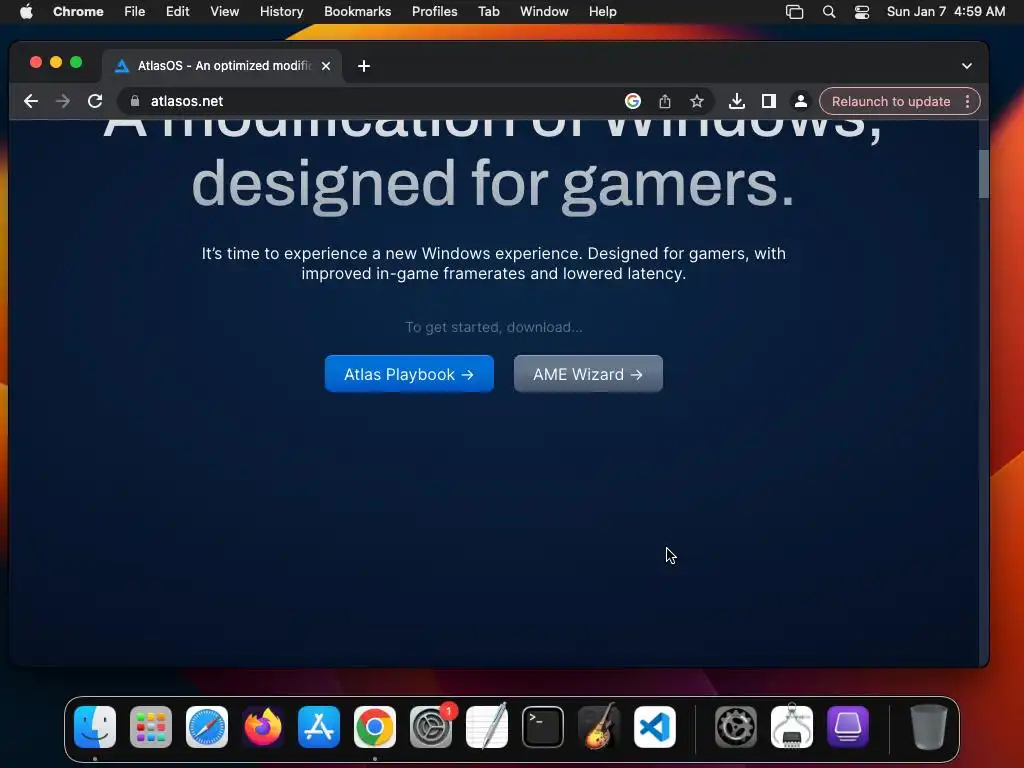Open the Help menu
The width and height of the screenshot is (1024, 768).
coord(602,11)
